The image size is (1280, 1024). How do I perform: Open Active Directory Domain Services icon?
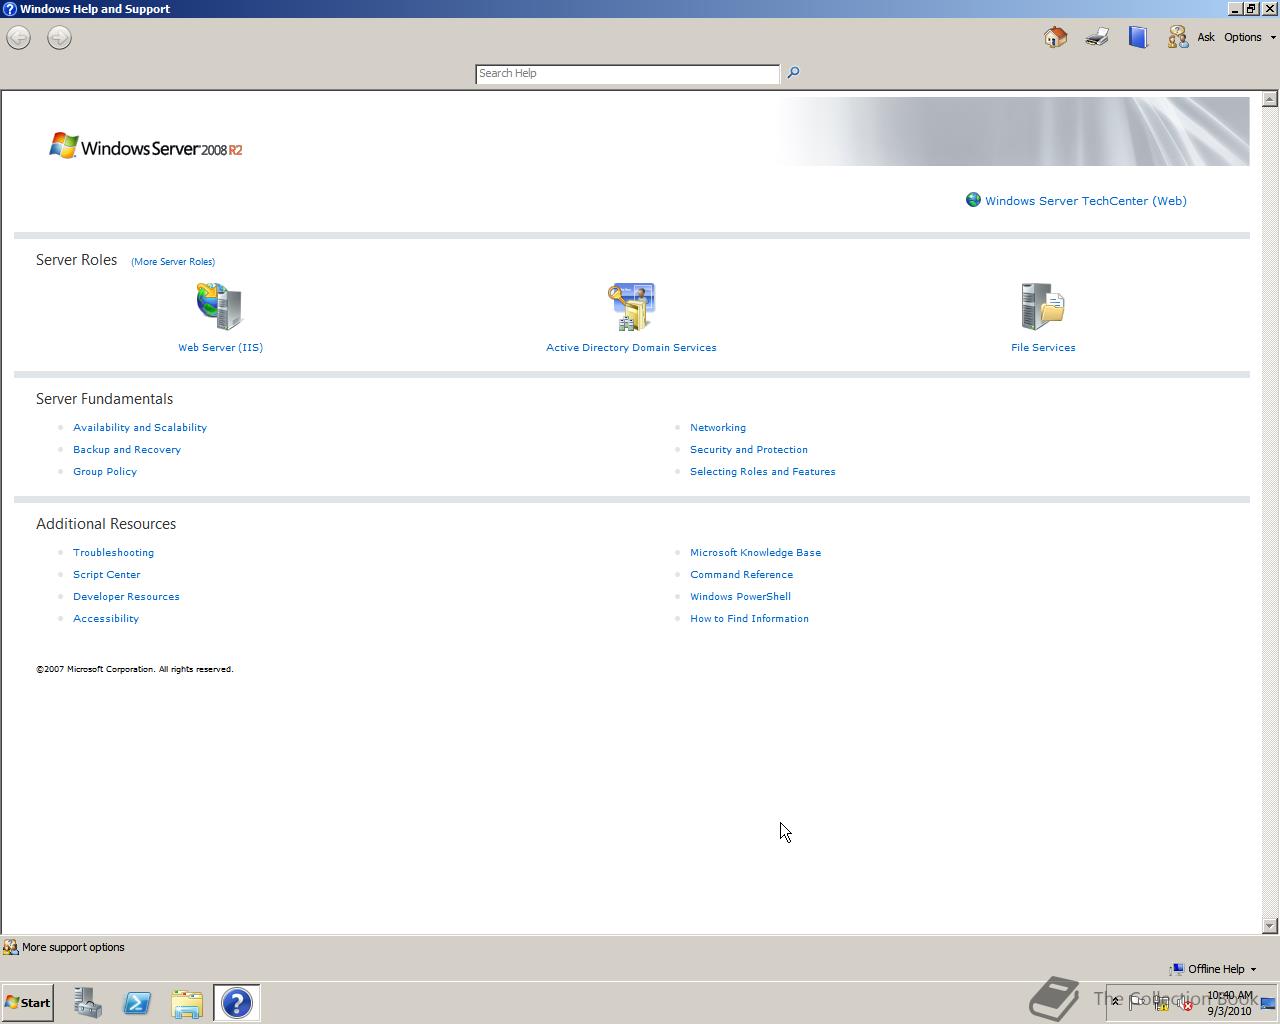631,306
